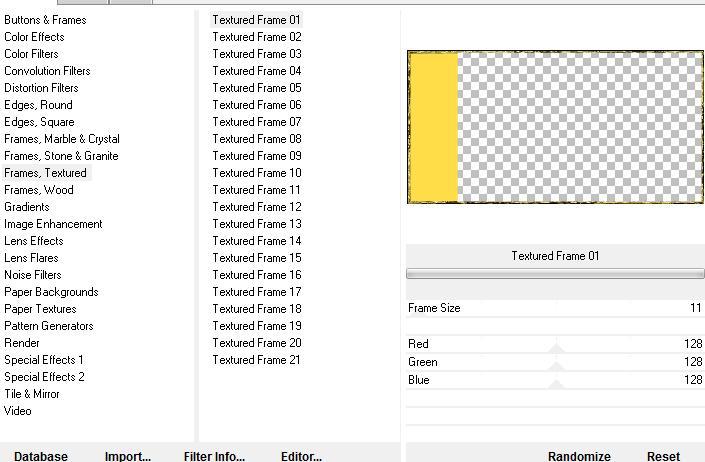Select Textured Frame 10 filter
Viewport: 705px width, 462px height.
pyautogui.click(x=256, y=173)
